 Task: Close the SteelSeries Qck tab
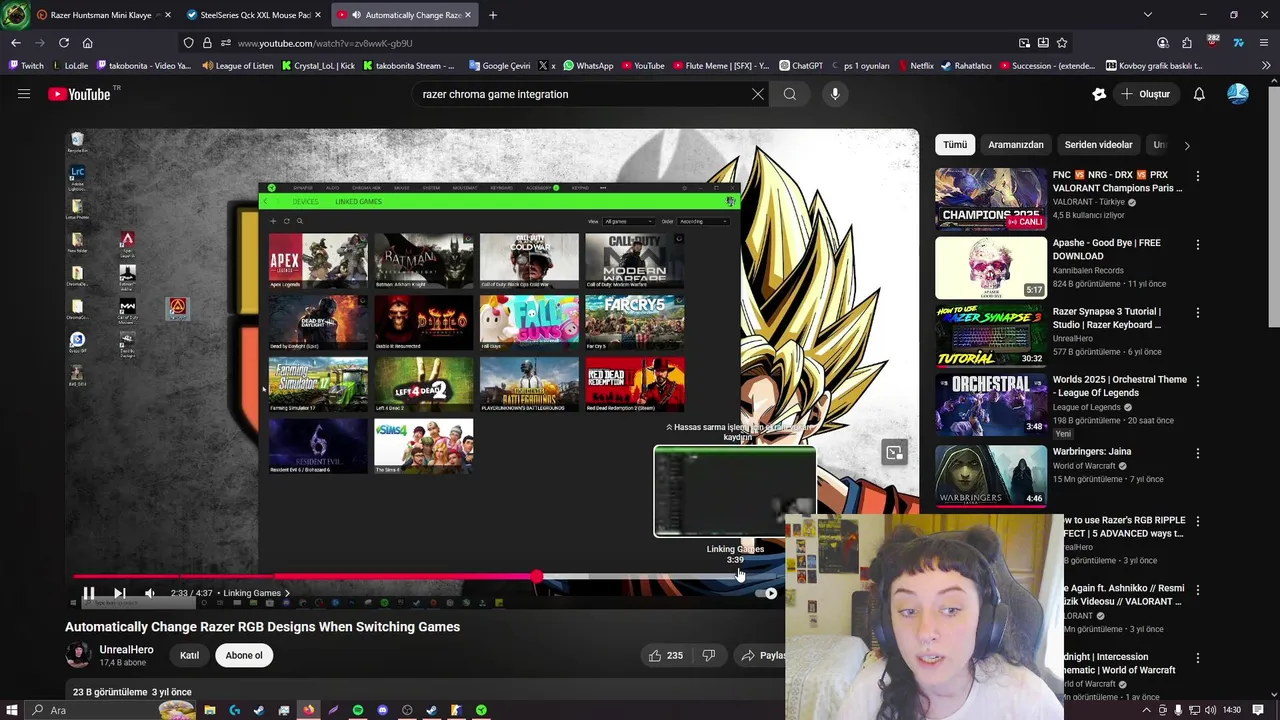317,15
